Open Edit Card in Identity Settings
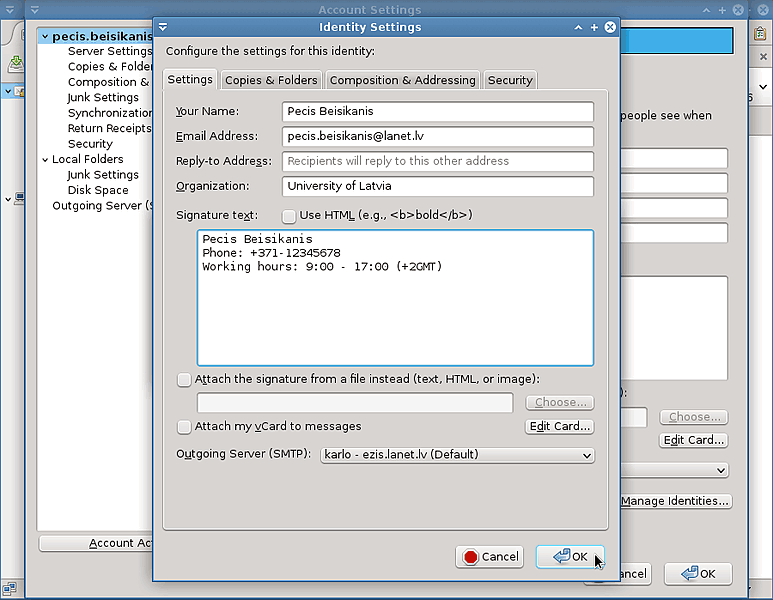Image resolution: width=773 pixels, height=600 pixels. point(560,426)
